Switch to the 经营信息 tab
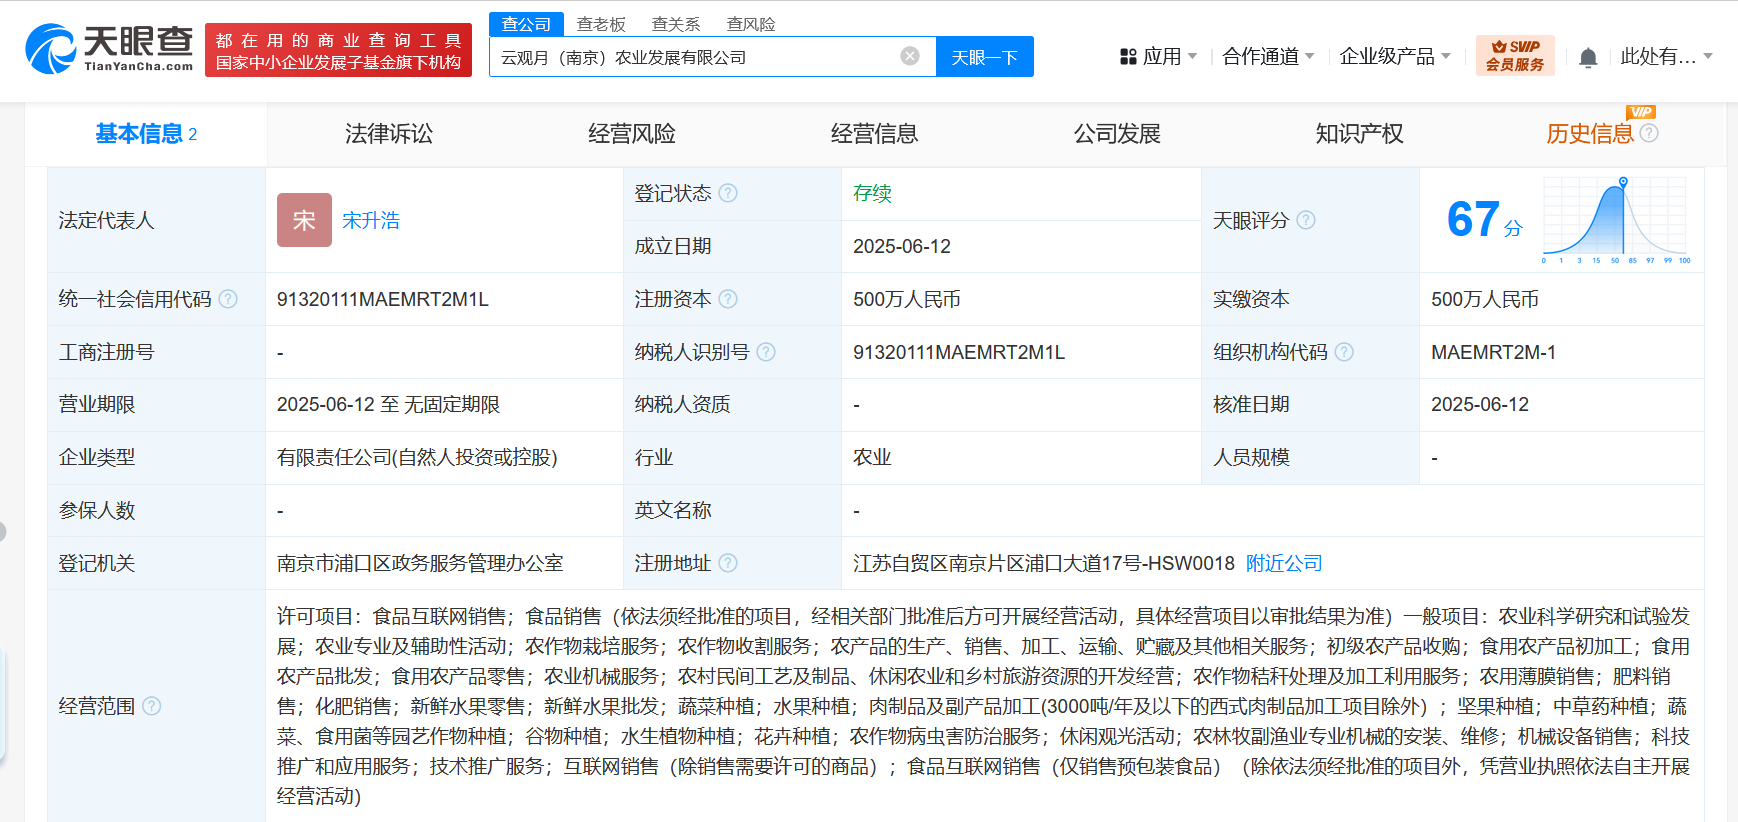The width and height of the screenshot is (1738, 822). [x=875, y=134]
